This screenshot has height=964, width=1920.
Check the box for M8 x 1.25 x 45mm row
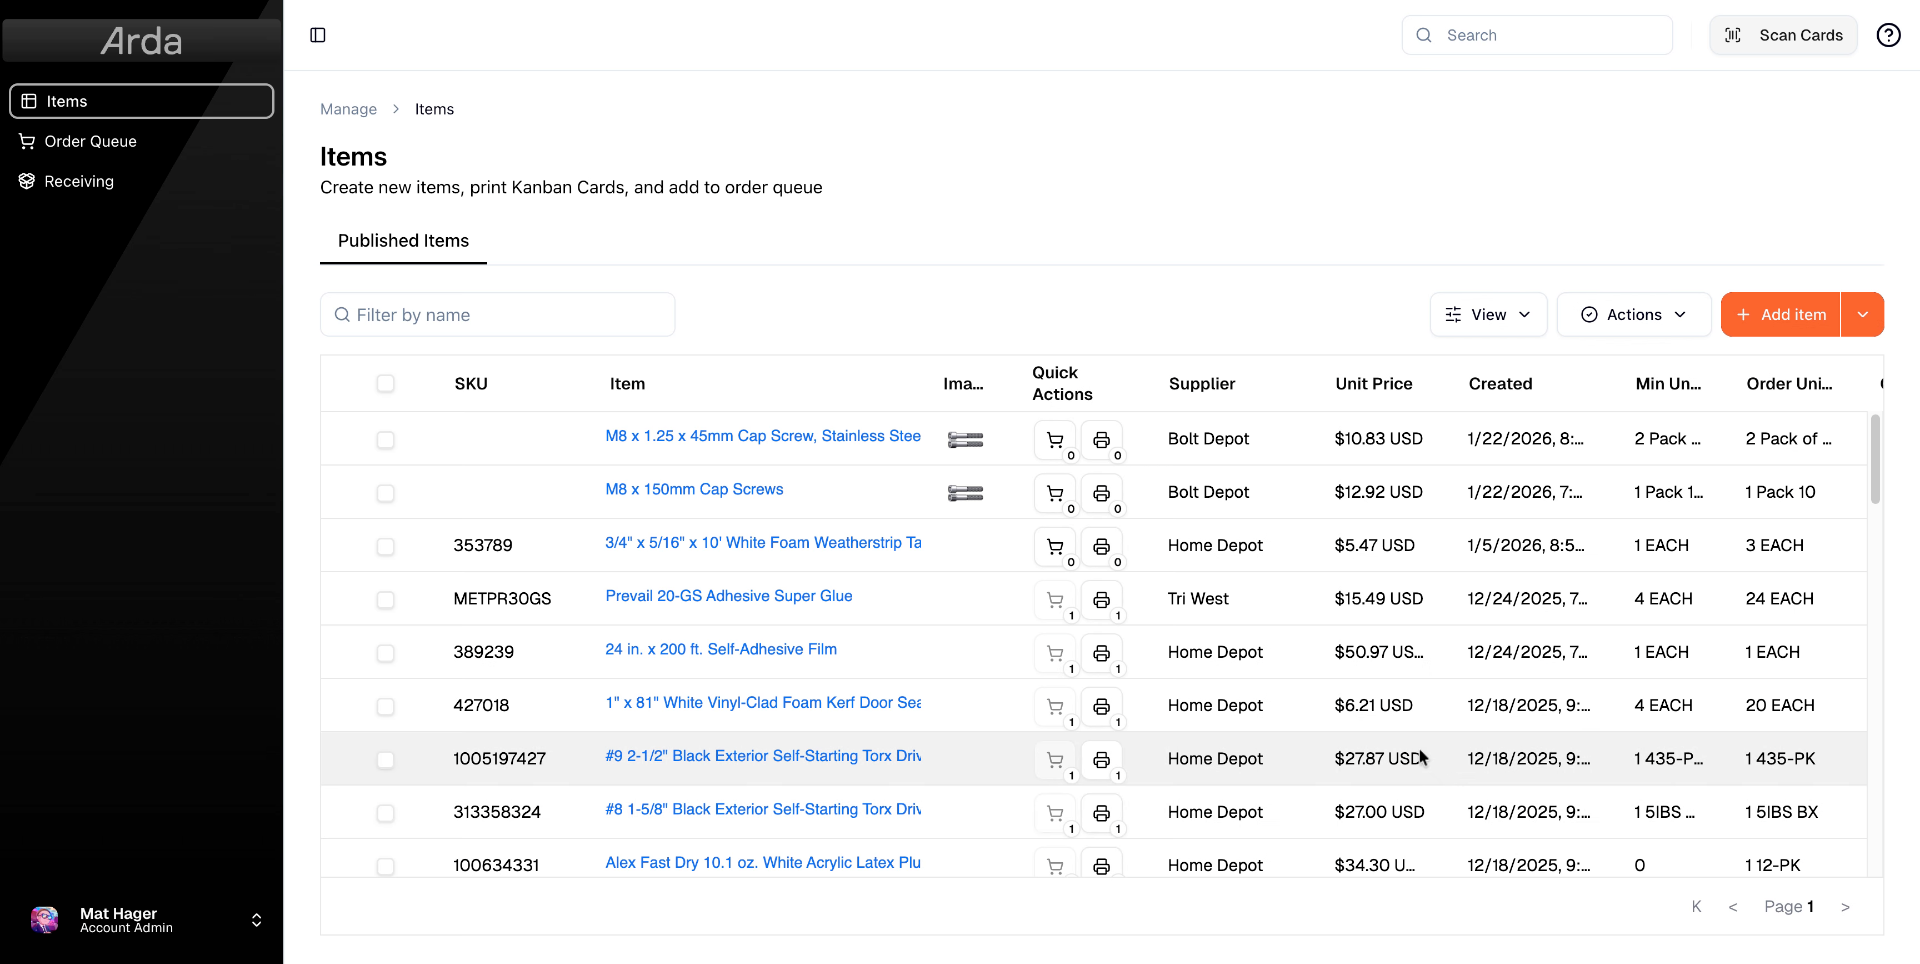385,440
